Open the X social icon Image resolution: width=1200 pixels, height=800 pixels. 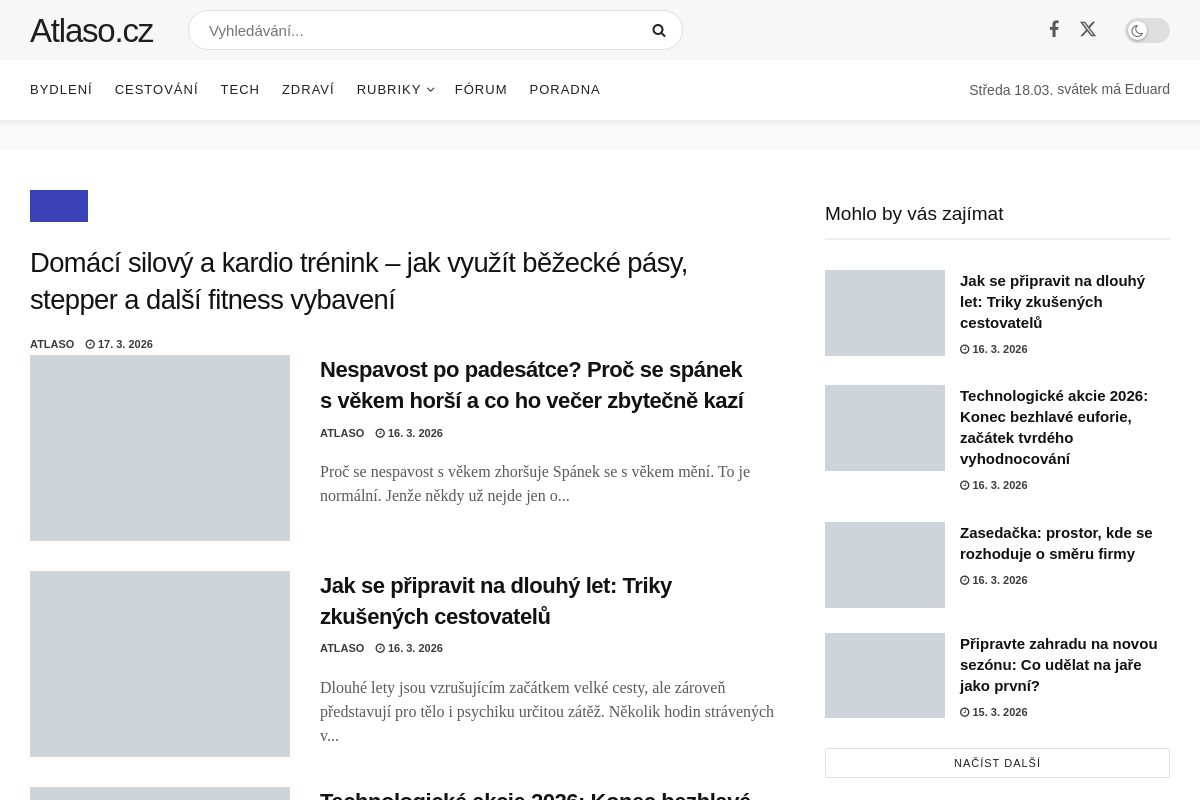1088,29
